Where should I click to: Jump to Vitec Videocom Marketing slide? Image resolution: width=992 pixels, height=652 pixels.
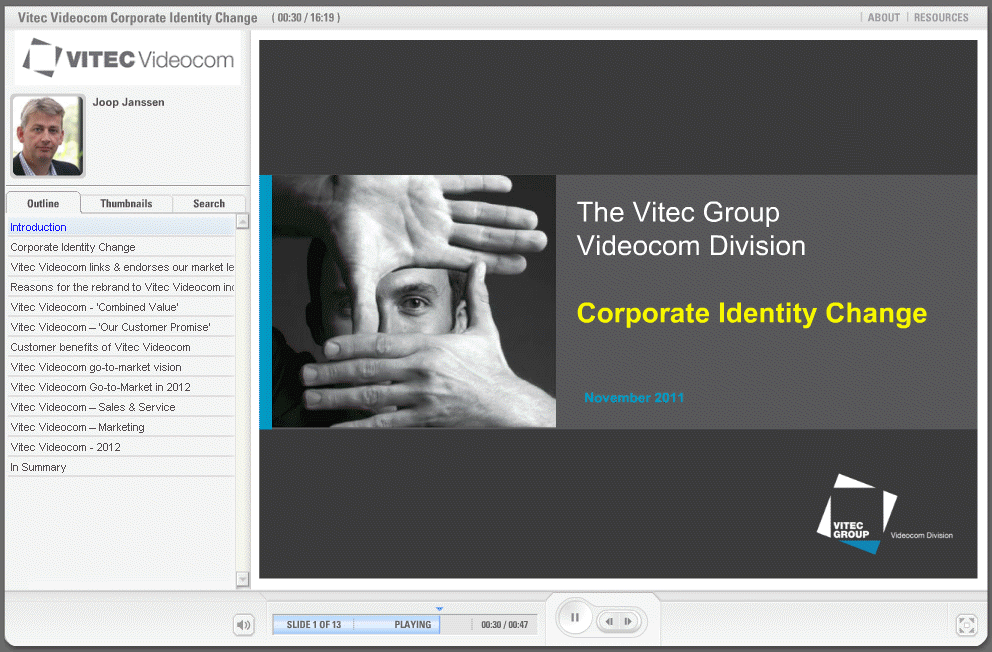pos(121,427)
